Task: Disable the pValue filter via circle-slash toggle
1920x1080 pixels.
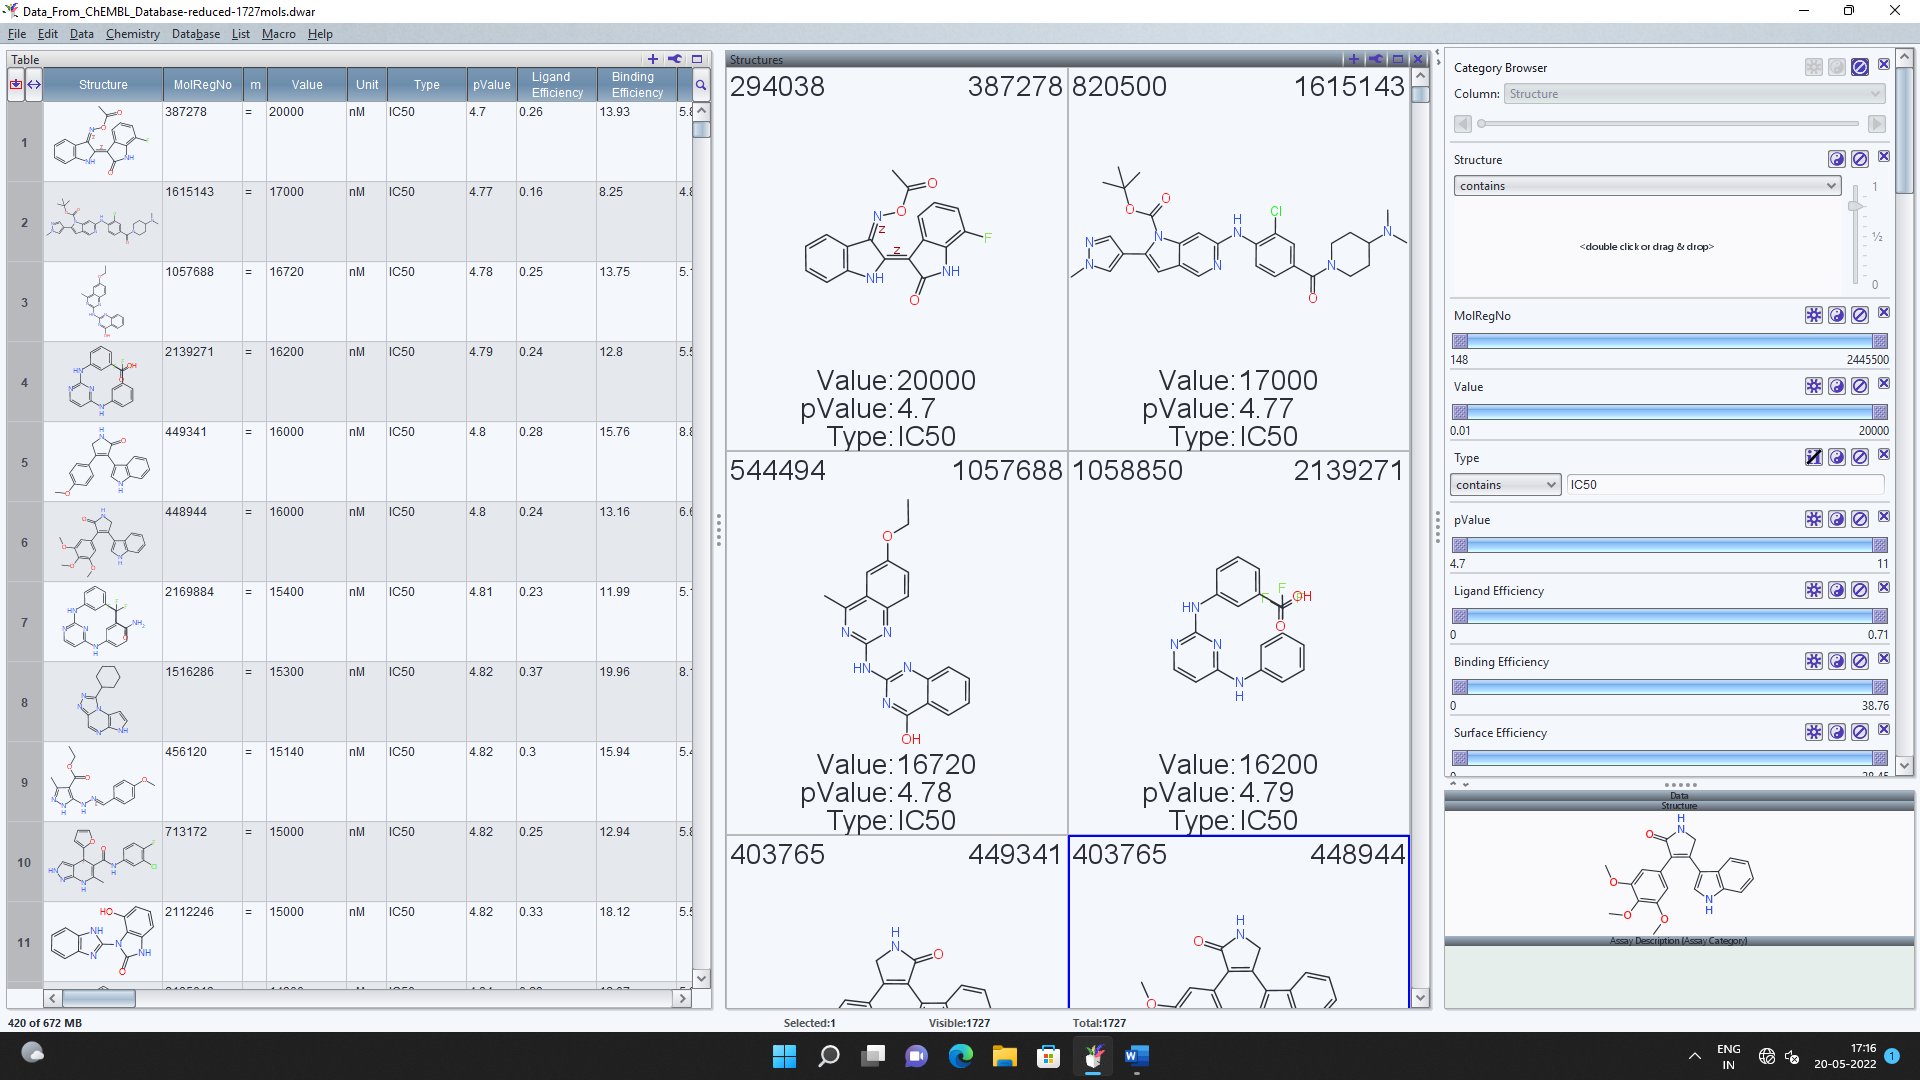Action: 1859,519
